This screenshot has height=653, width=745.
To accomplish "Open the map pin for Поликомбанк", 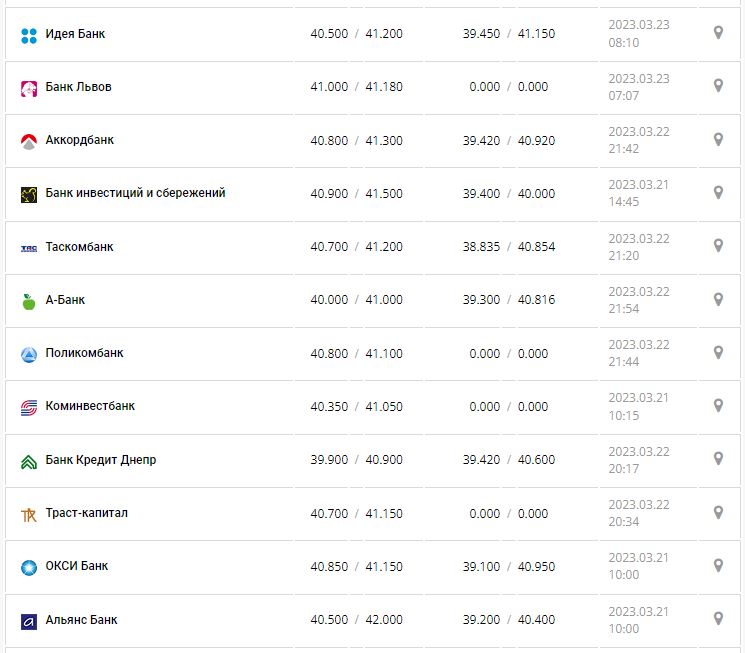I will [x=718, y=352].
